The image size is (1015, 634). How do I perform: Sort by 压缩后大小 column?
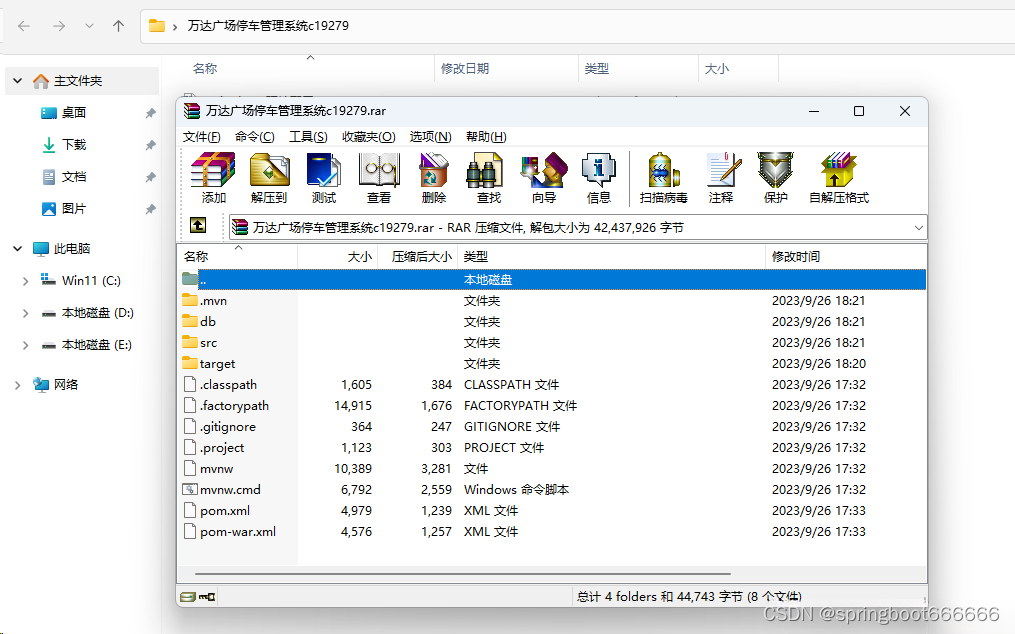418,256
